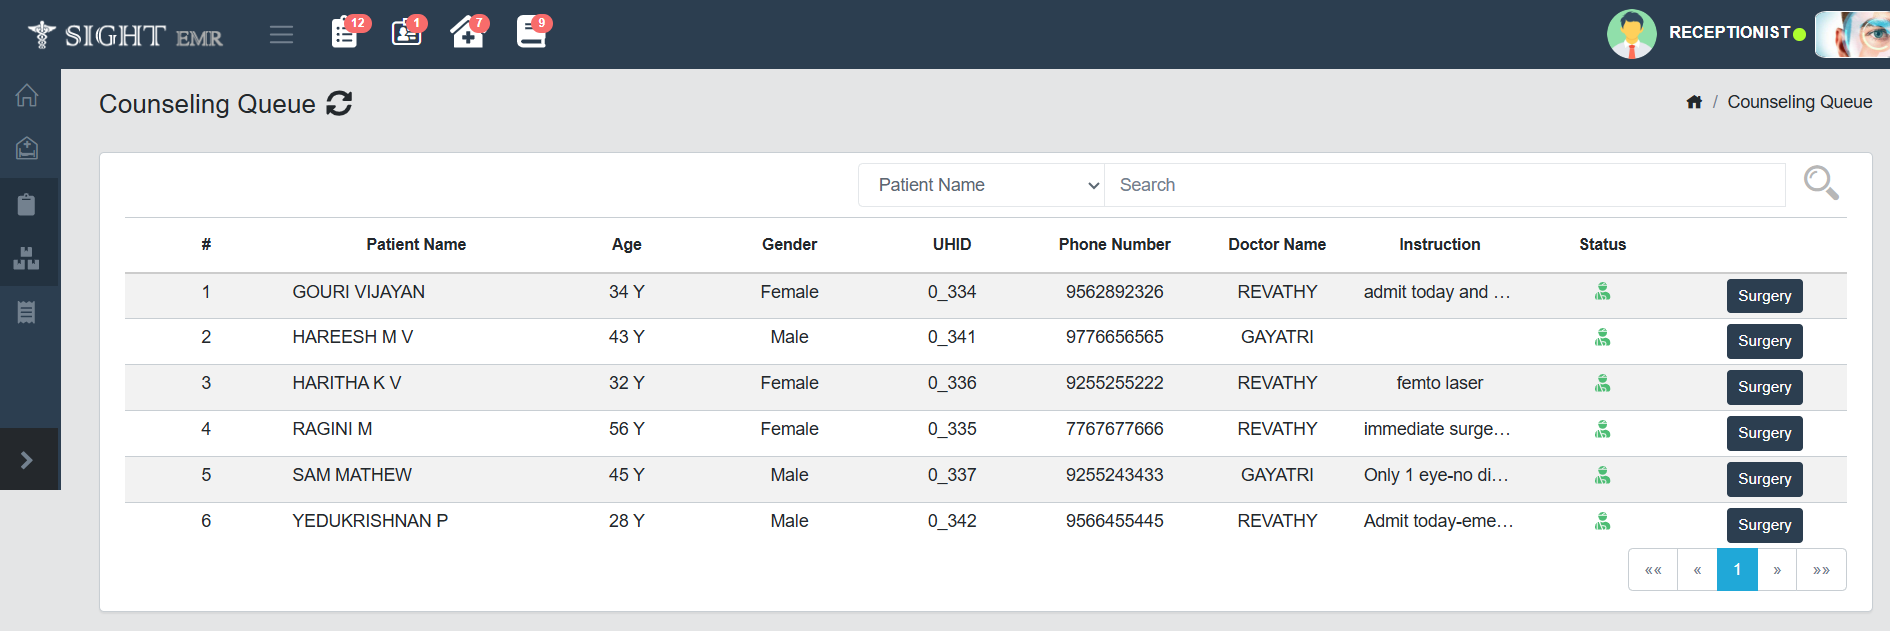The height and width of the screenshot is (631, 1890).
Task: Click the Surgery button for HAREESH M V
Action: point(1764,341)
